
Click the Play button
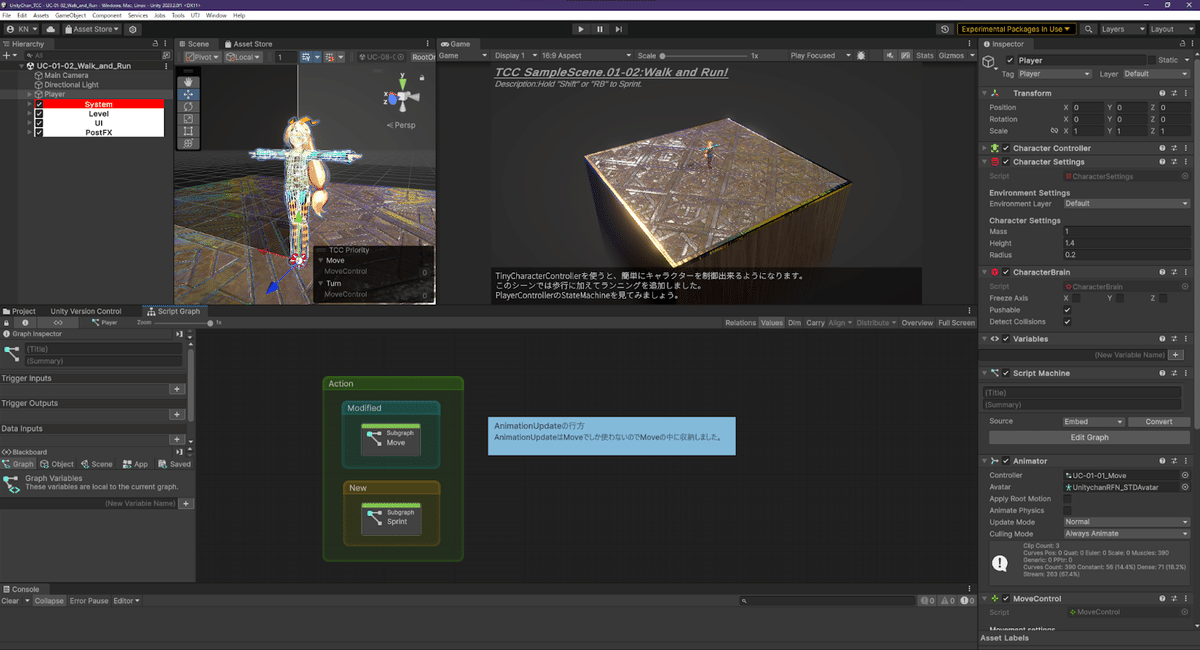(x=581, y=29)
